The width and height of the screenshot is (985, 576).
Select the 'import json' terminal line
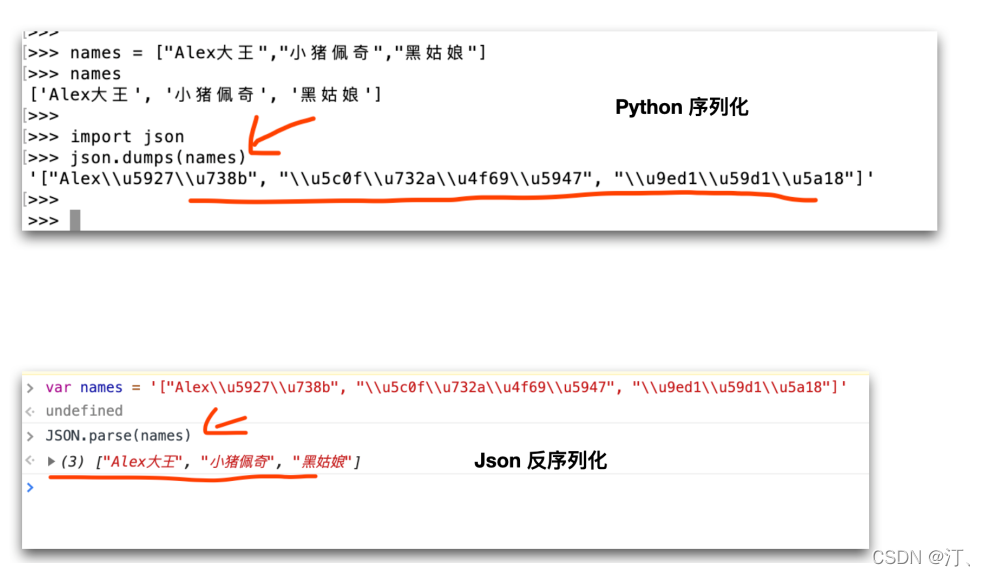pos(106,137)
